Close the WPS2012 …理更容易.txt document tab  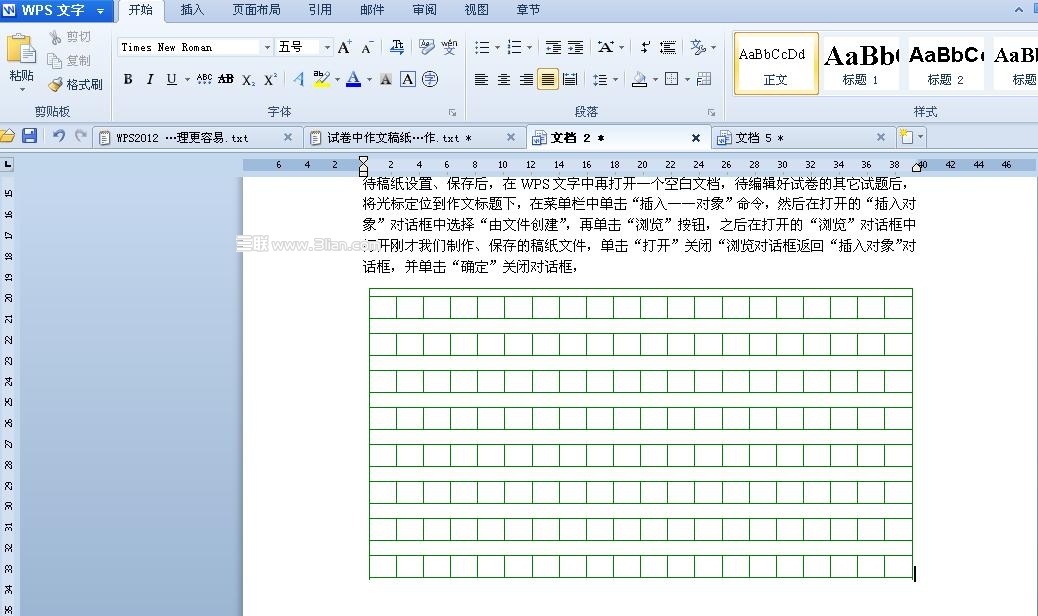coord(287,137)
